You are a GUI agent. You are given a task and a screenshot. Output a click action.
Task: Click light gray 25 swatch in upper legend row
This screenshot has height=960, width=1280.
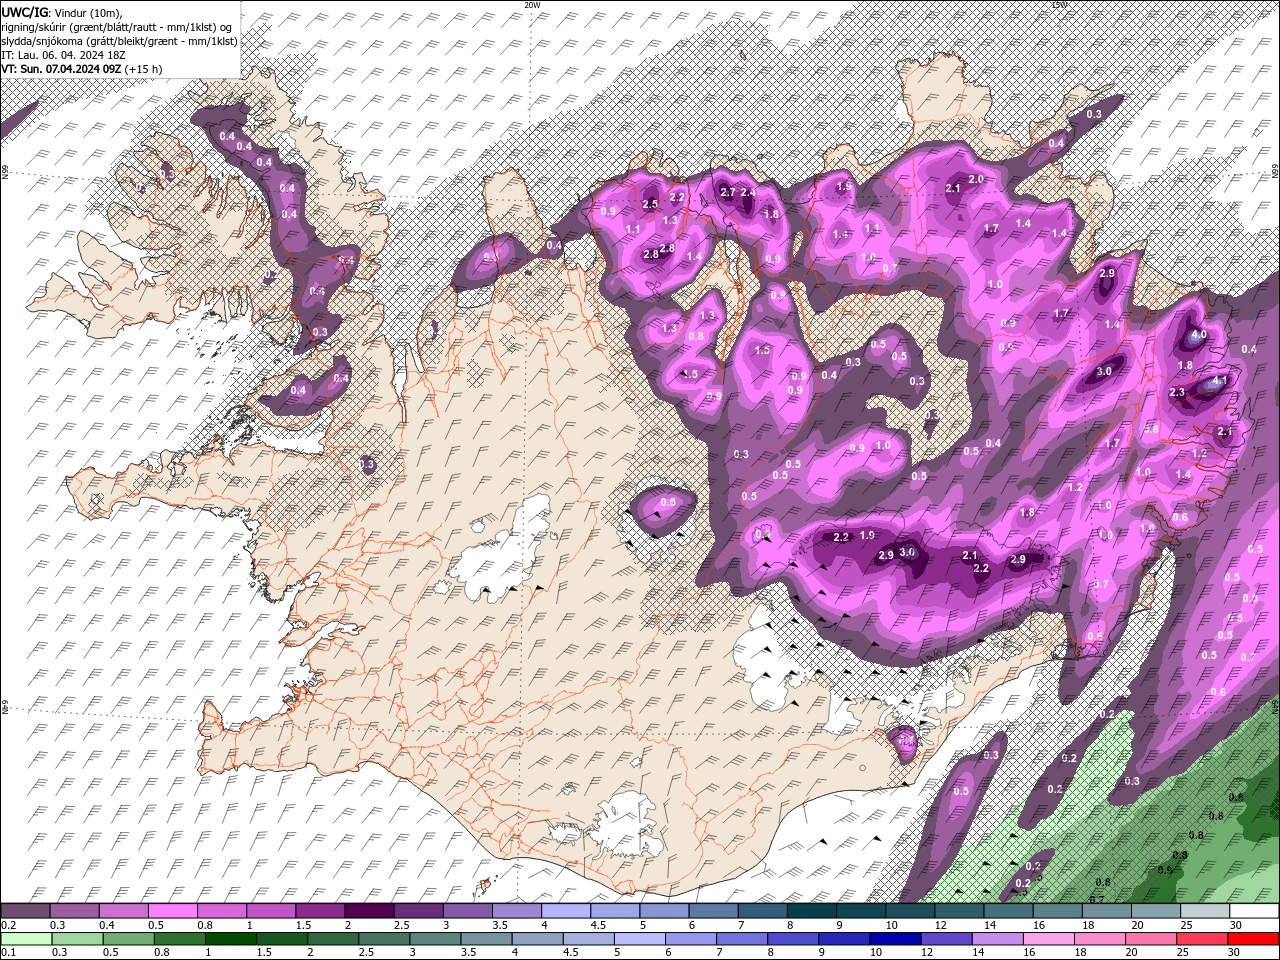(x=1204, y=911)
